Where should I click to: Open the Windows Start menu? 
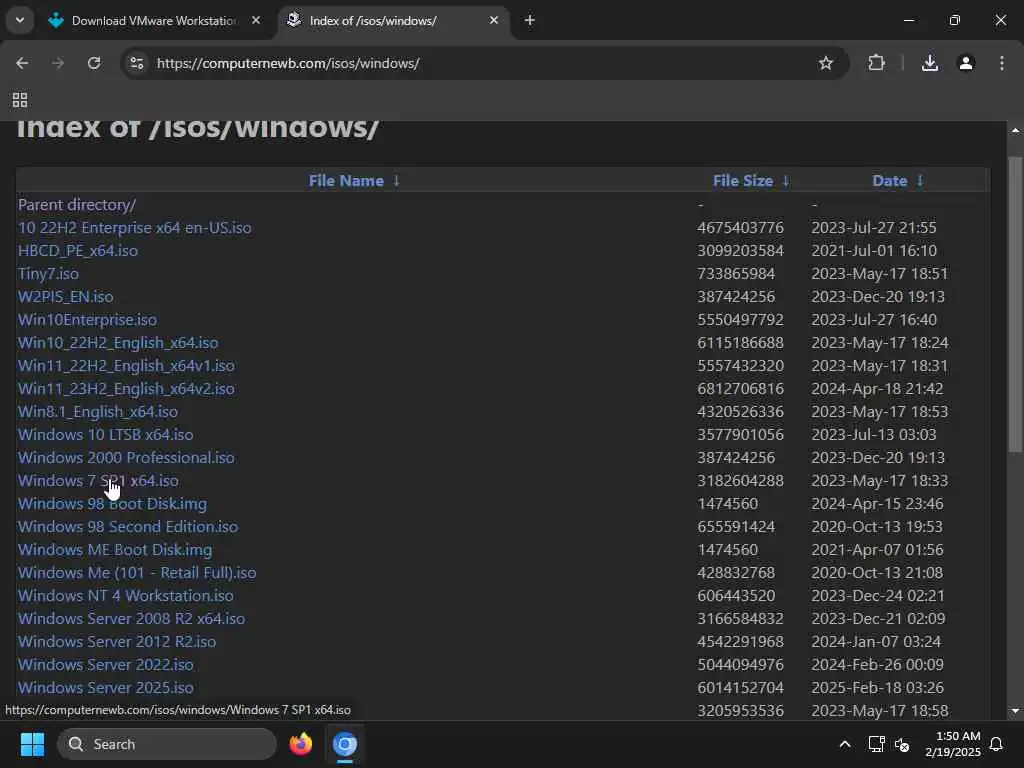click(32, 744)
